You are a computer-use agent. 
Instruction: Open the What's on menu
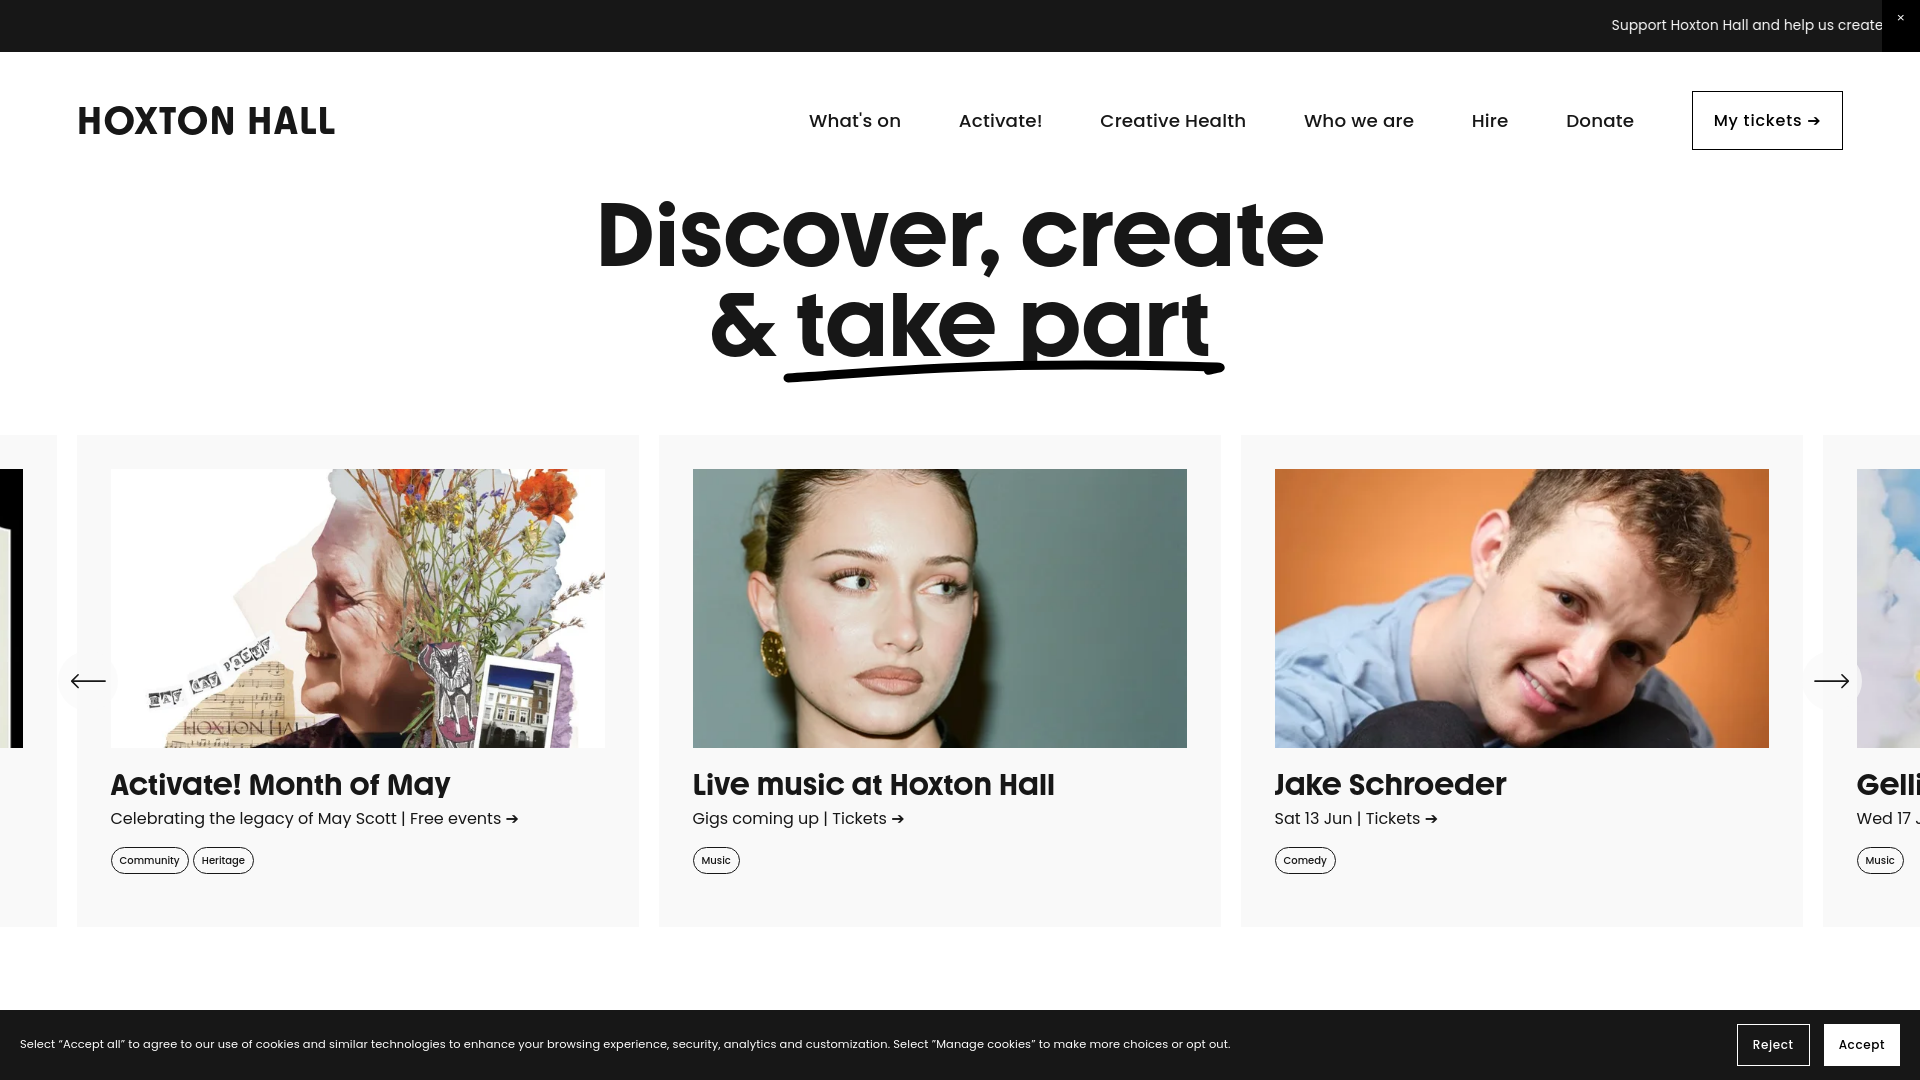point(855,121)
